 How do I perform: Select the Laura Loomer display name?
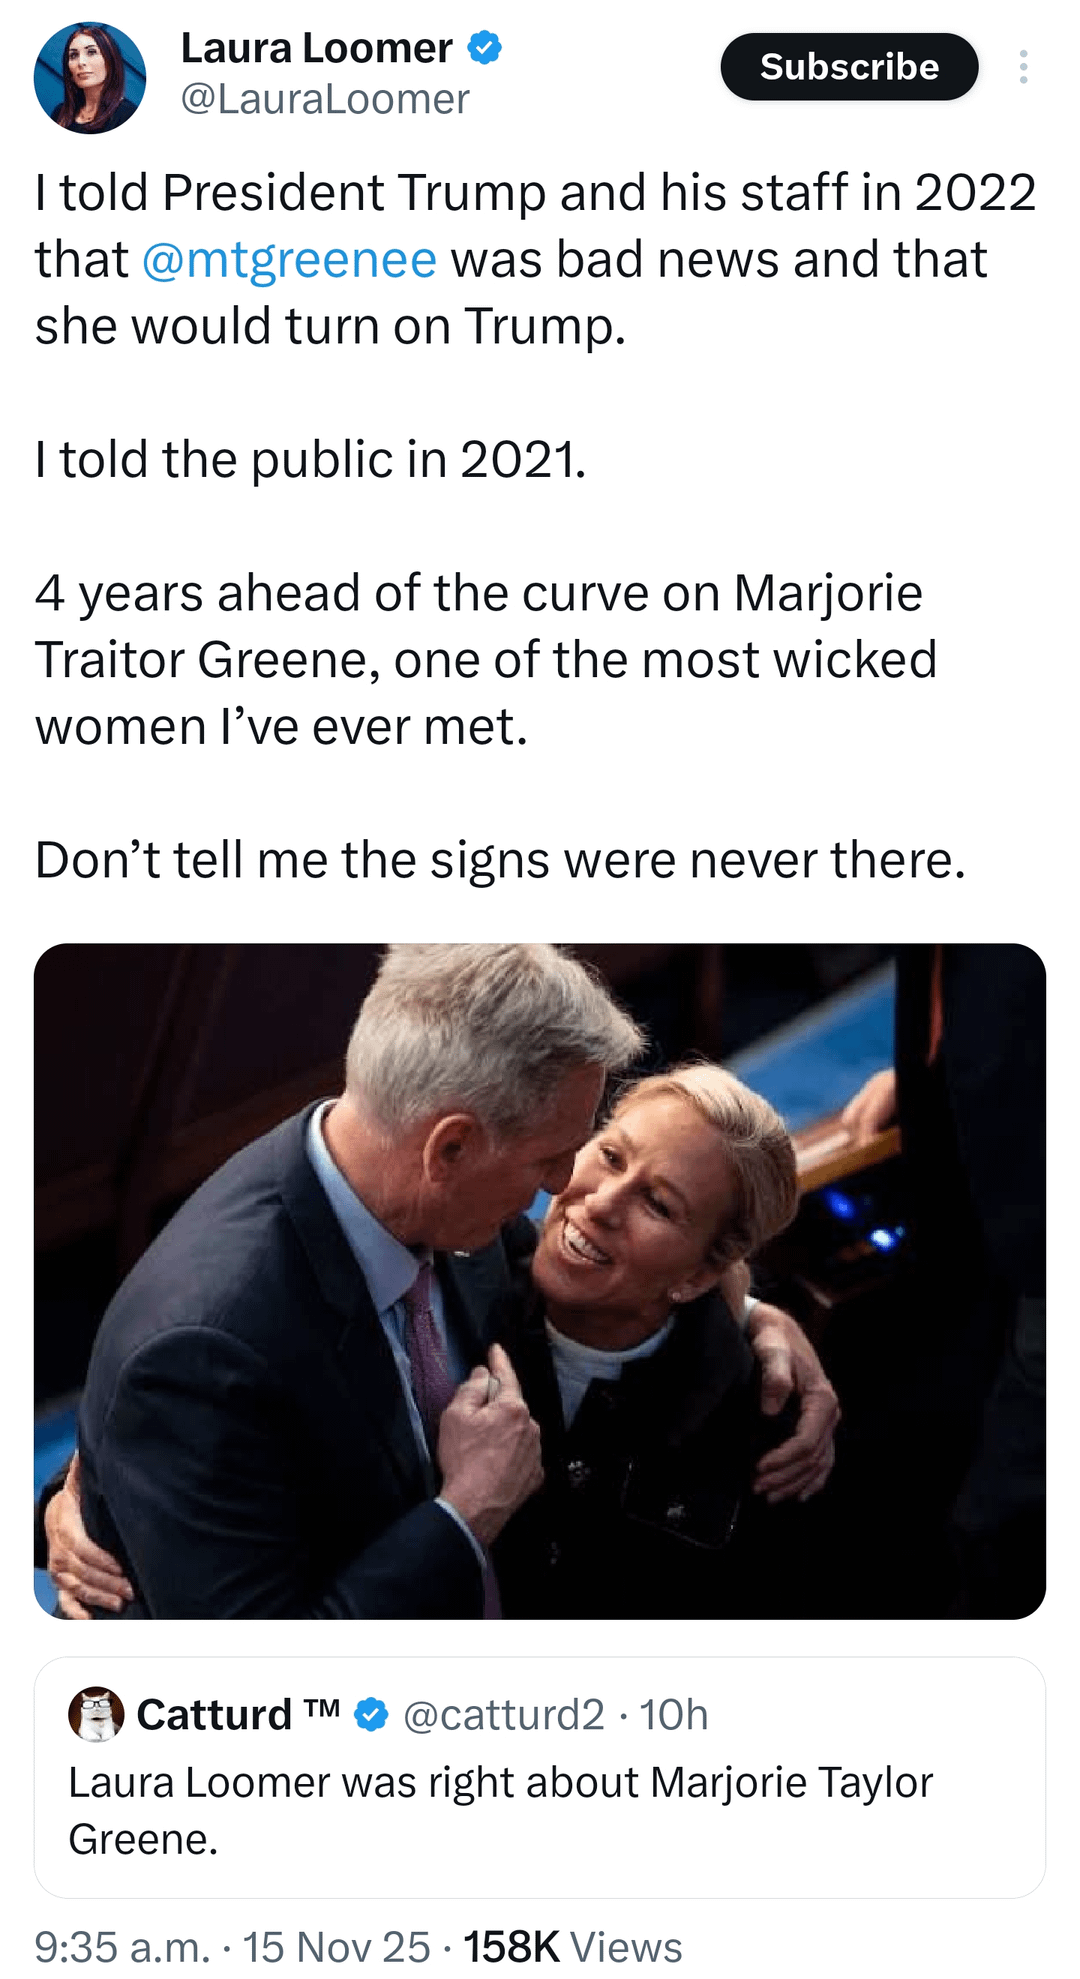click(x=316, y=48)
